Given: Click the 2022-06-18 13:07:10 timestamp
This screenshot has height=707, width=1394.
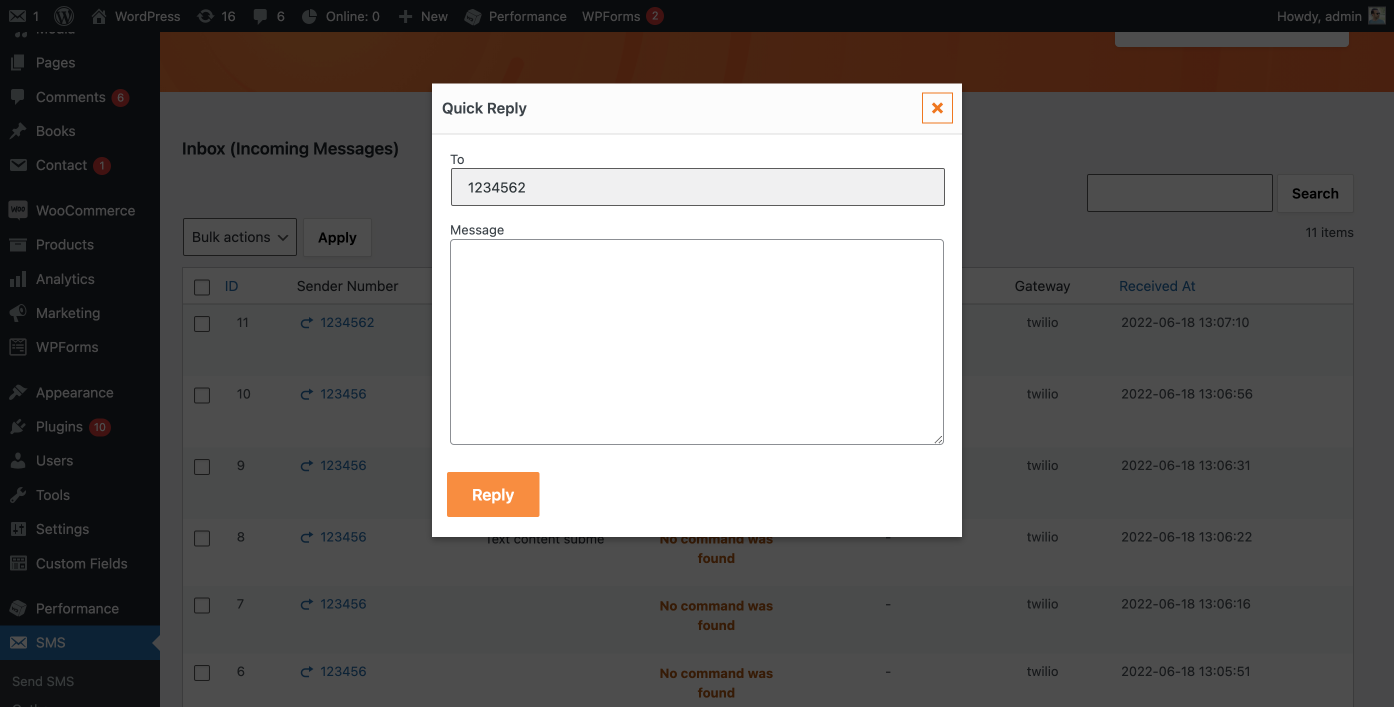Looking at the screenshot, I should (1185, 322).
